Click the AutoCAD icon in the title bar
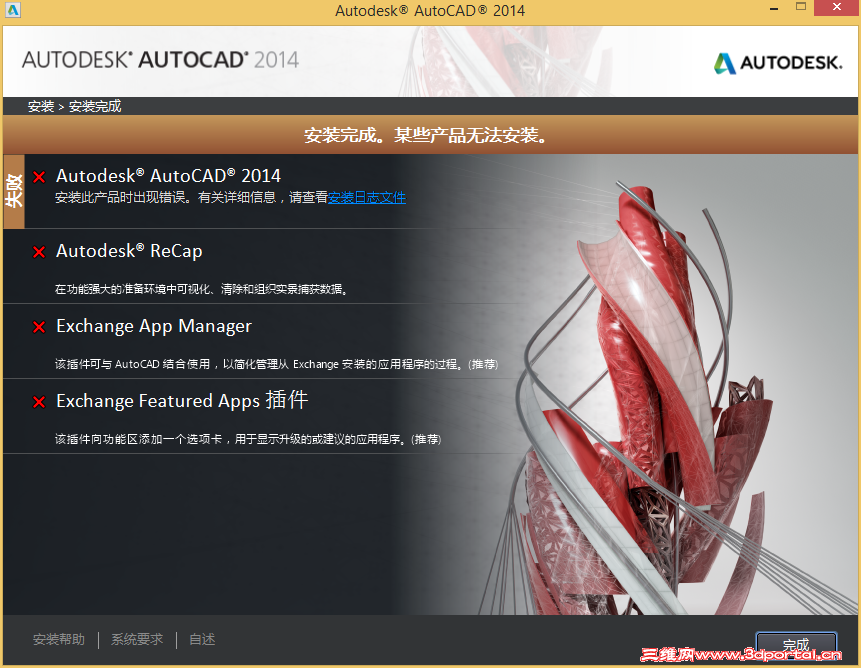861x668 pixels. point(13,8)
